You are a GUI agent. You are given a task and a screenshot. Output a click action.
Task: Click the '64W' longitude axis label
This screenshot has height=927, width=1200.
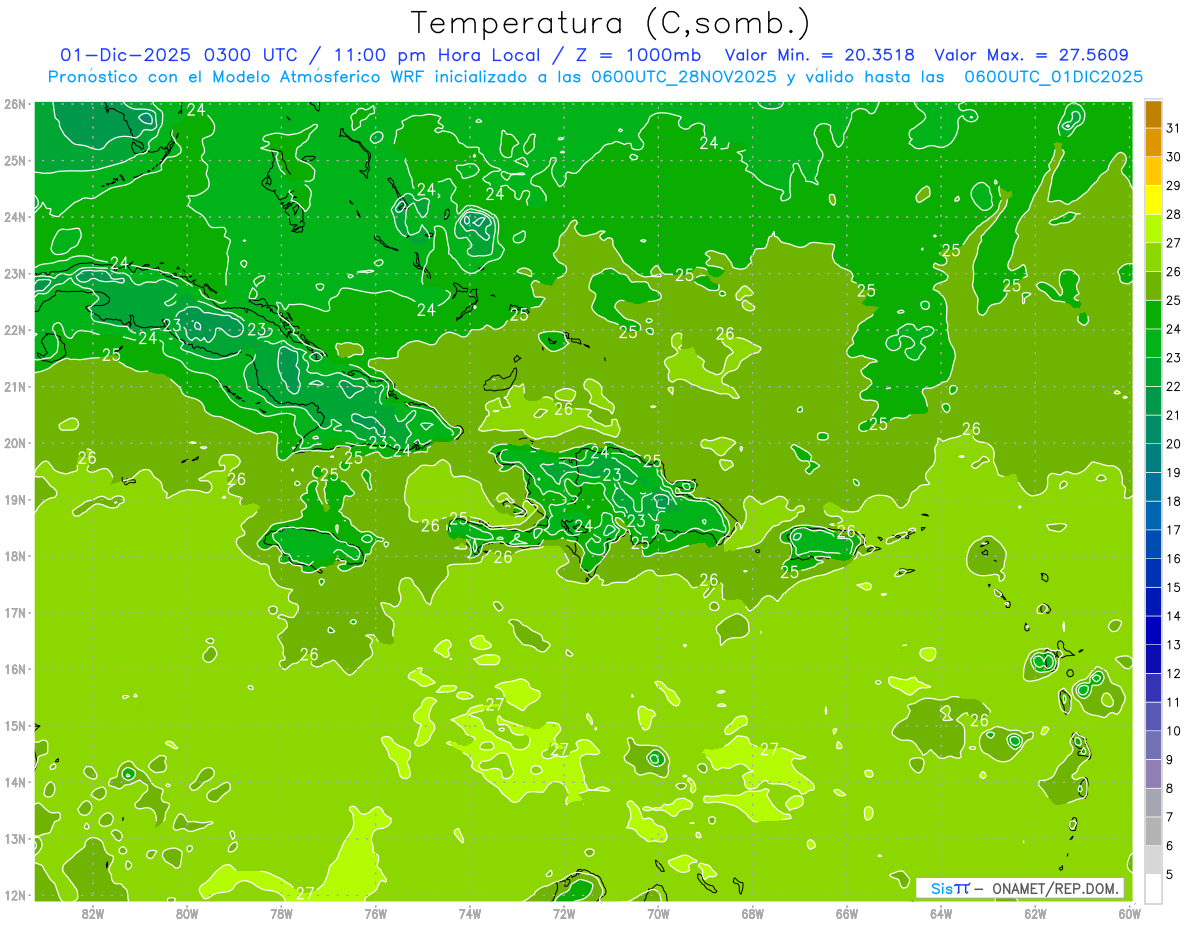[x=940, y=913]
